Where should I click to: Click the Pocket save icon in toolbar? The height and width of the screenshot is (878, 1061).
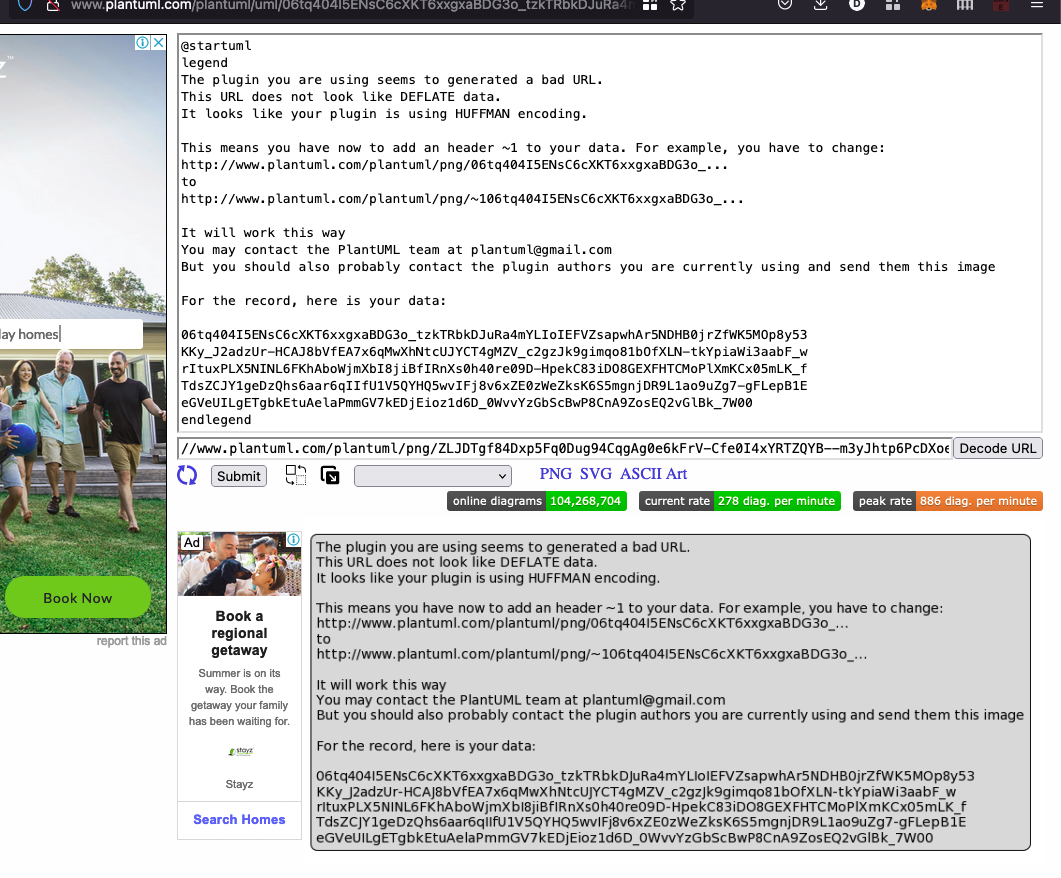[x=785, y=5]
